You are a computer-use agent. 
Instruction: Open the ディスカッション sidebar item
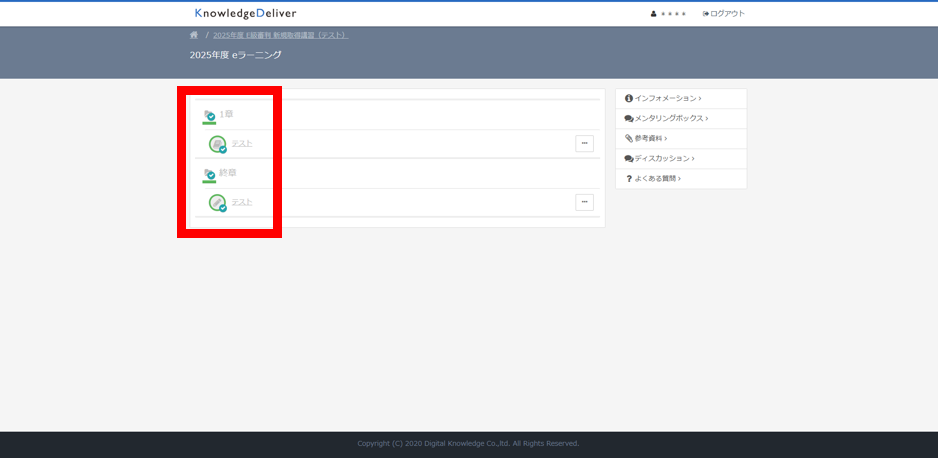coord(663,158)
